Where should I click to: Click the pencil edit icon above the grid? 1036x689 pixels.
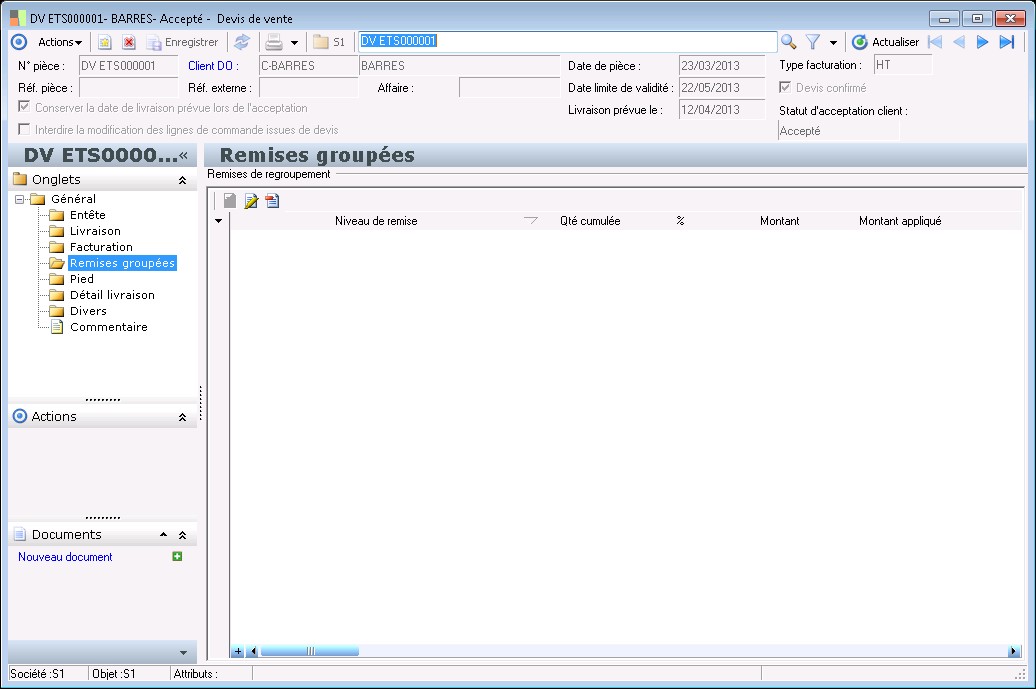click(x=251, y=201)
